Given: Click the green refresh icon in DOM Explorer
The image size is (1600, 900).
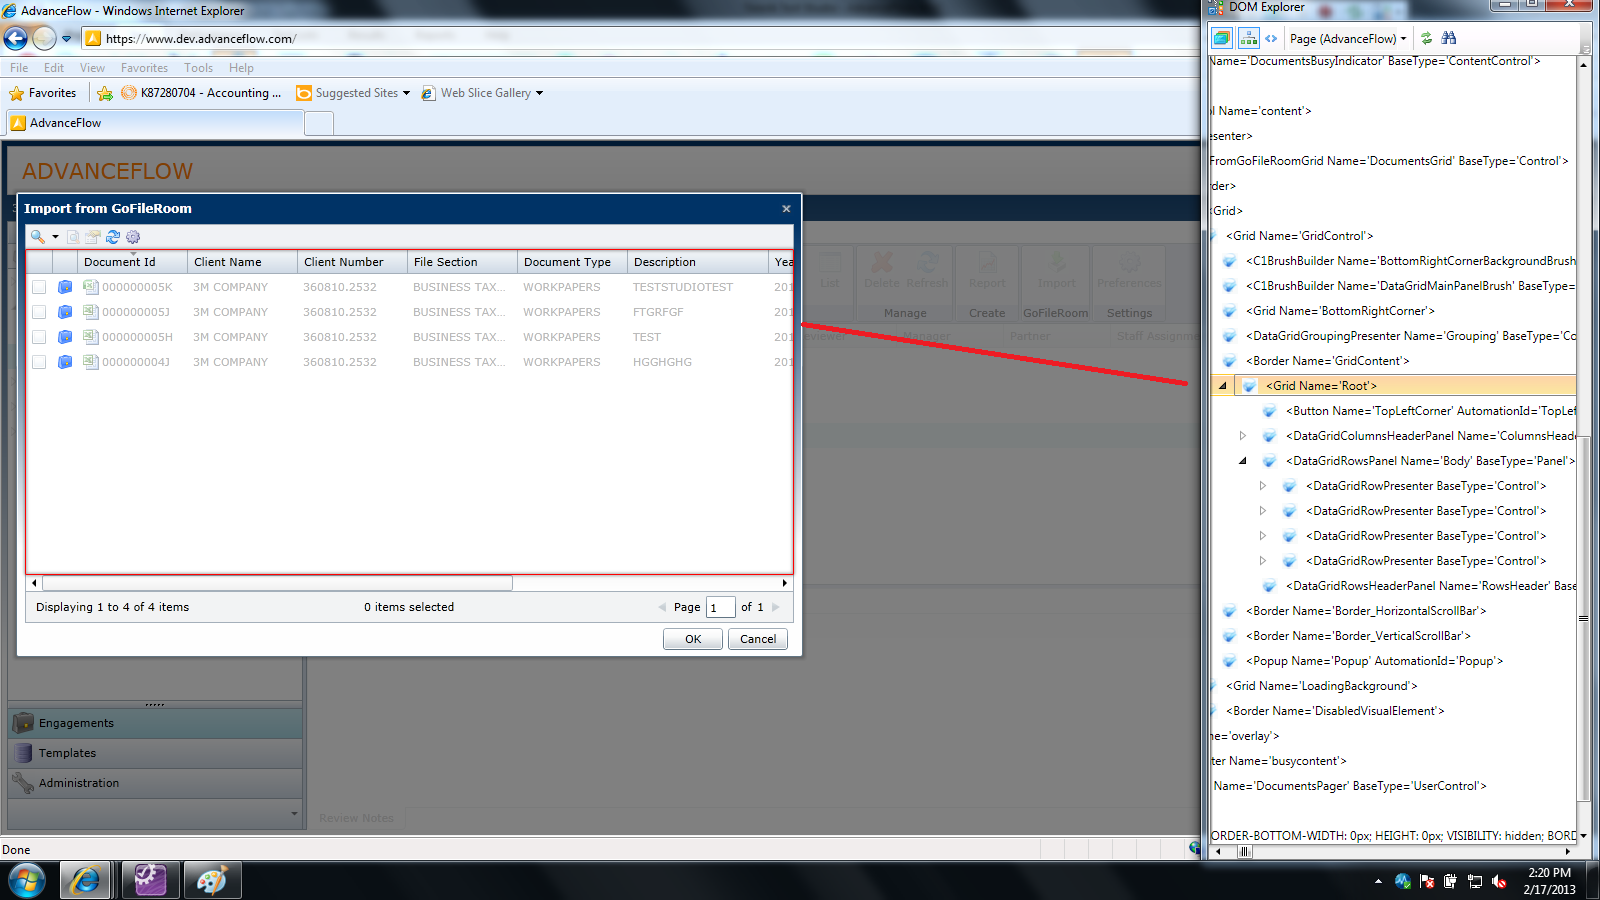Looking at the screenshot, I should click(x=1426, y=39).
